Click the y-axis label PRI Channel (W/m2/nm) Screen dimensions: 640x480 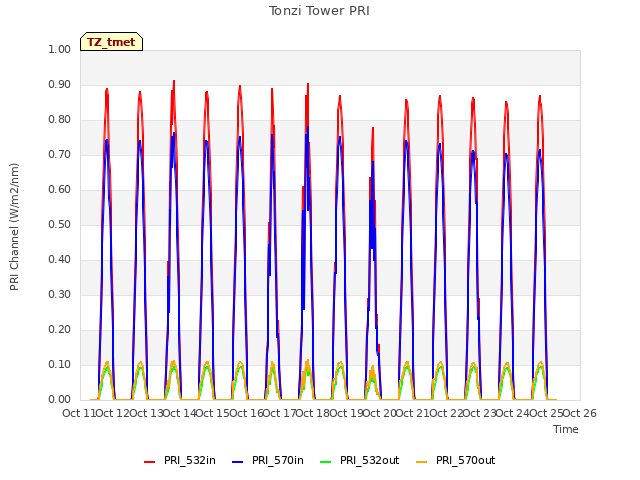(x=14, y=227)
